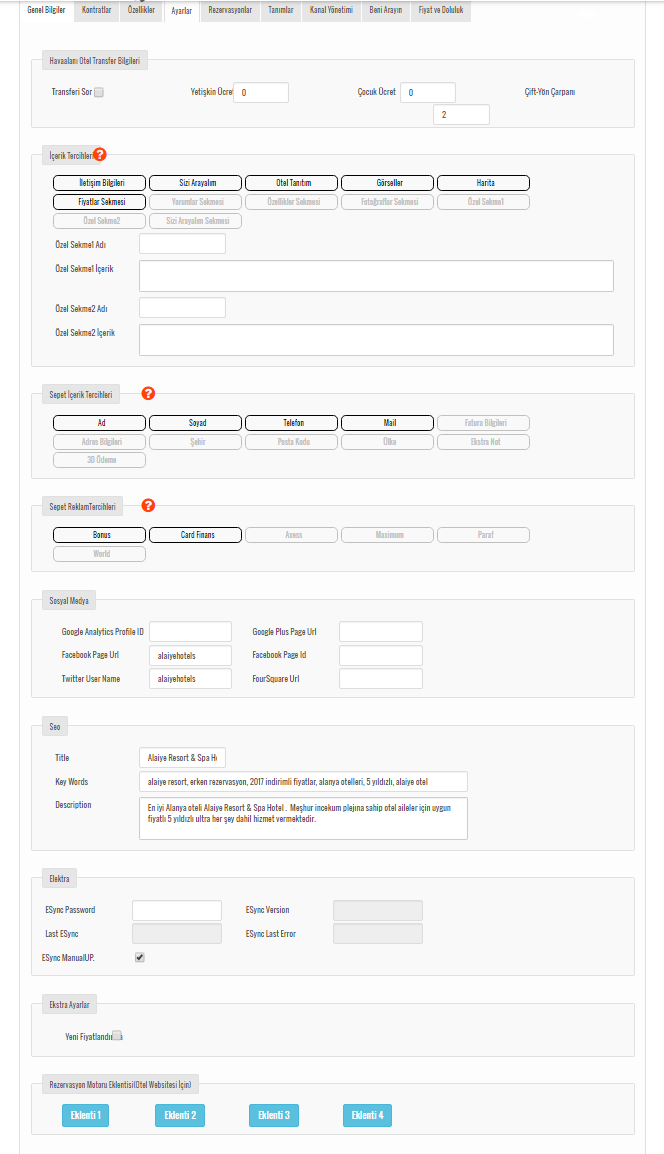Enable the Şehir basket option
This screenshot has height=1154, width=664.
(195, 442)
